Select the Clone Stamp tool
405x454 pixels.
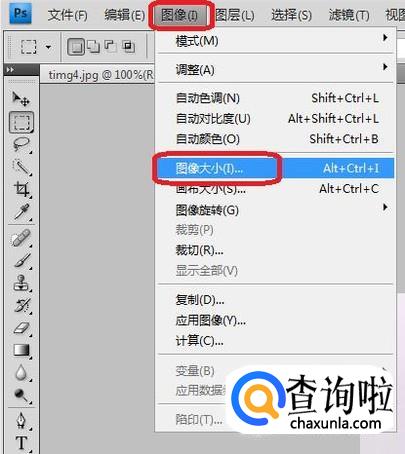pos(21,283)
